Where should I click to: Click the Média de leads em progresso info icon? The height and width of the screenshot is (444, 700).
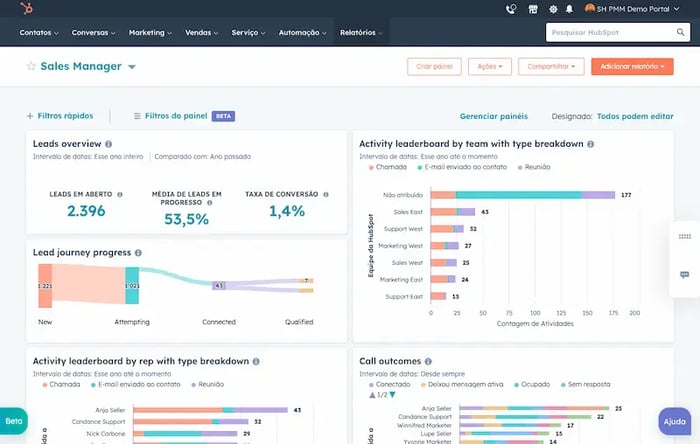click(209, 203)
